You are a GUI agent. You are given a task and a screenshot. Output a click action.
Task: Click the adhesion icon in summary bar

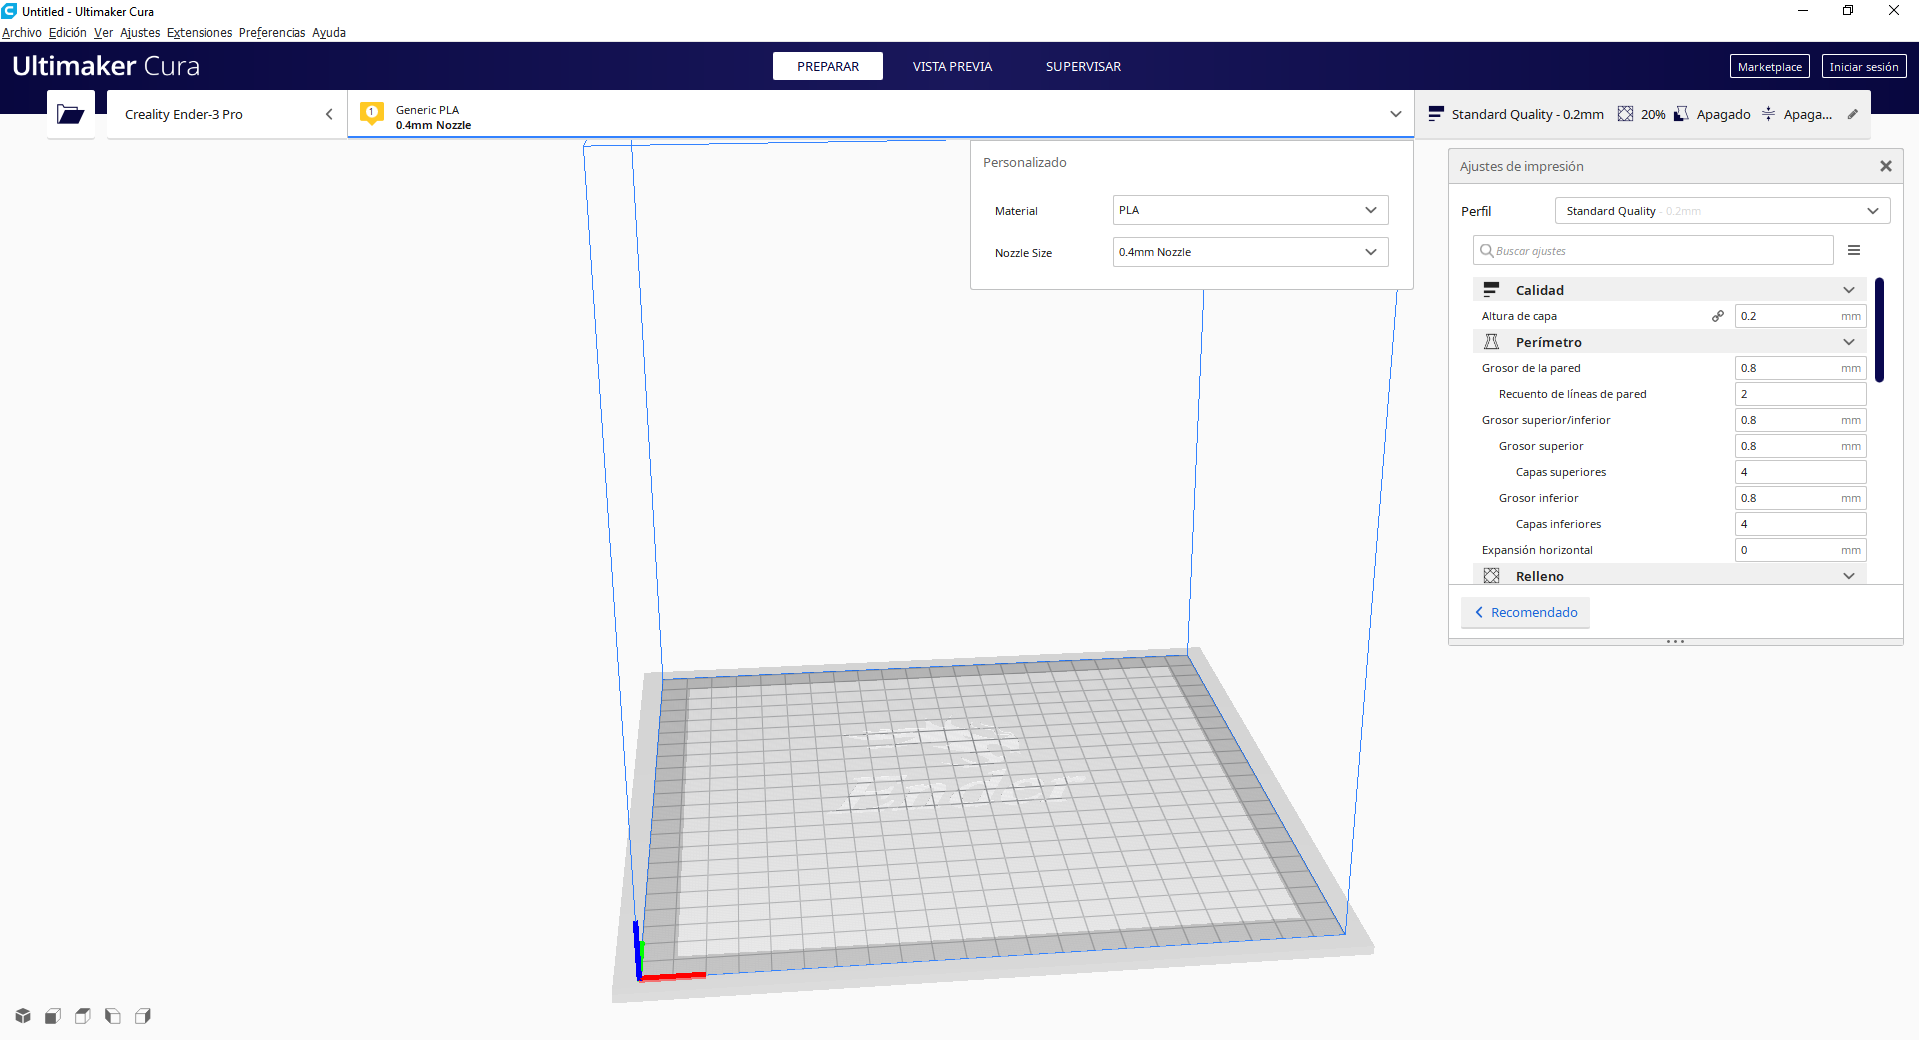tap(1768, 114)
